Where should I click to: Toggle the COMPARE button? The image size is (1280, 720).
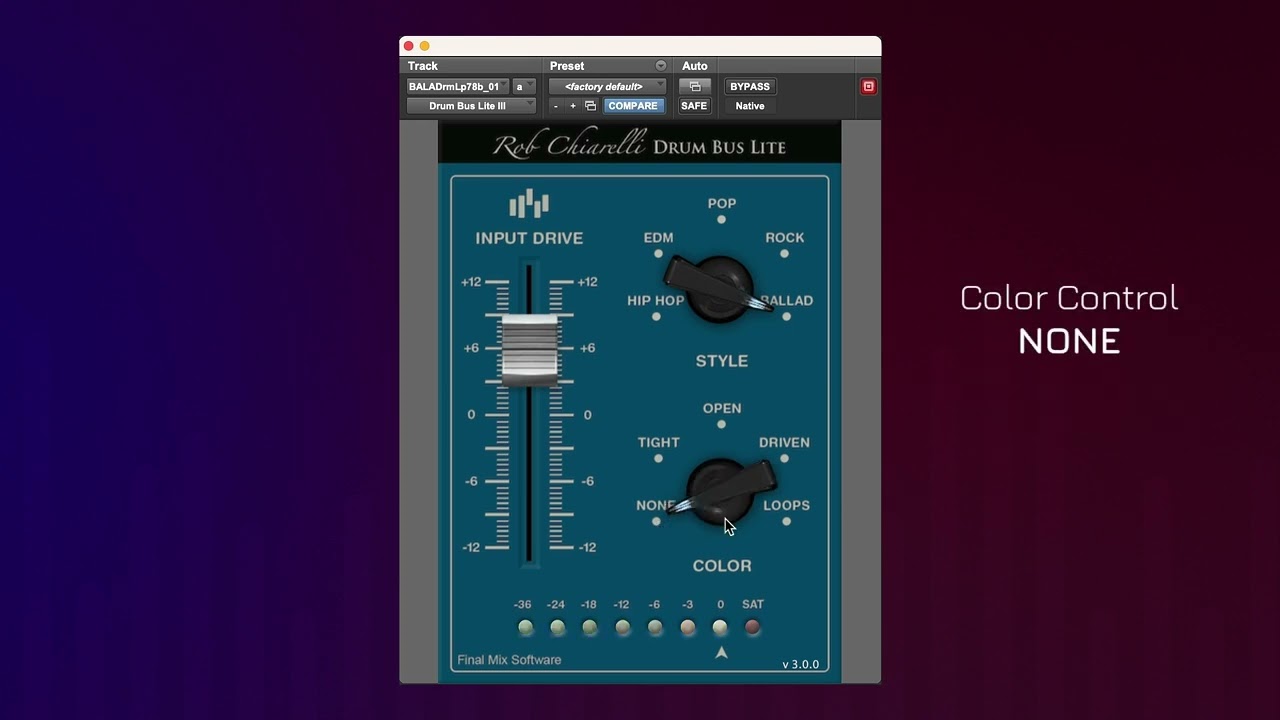point(633,106)
